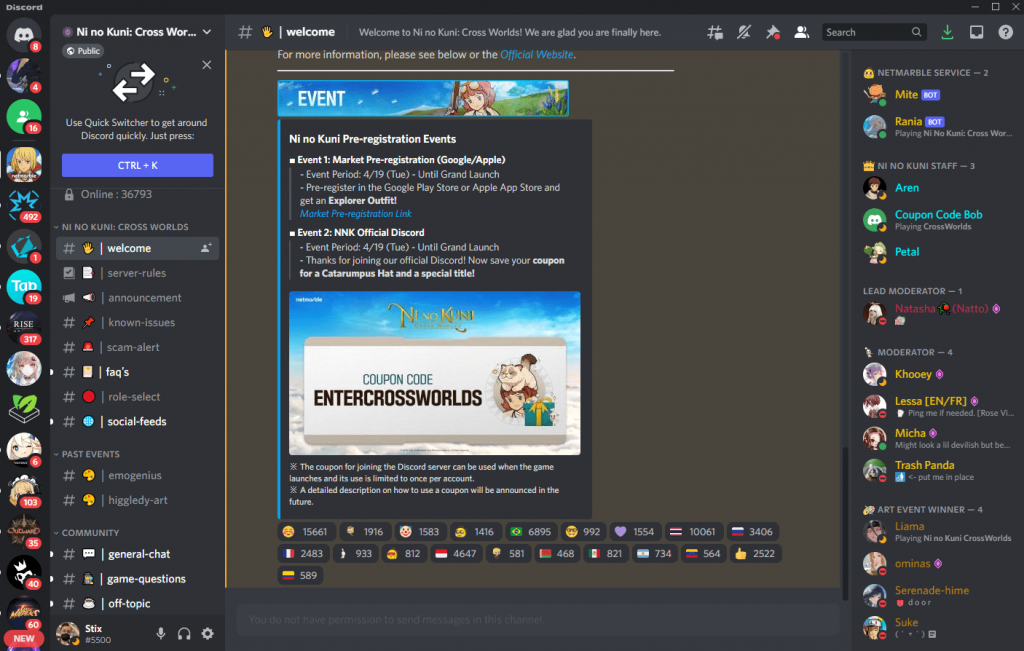Open Rania bot member profile
Image resolution: width=1024 pixels, height=651 pixels.
(937, 127)
